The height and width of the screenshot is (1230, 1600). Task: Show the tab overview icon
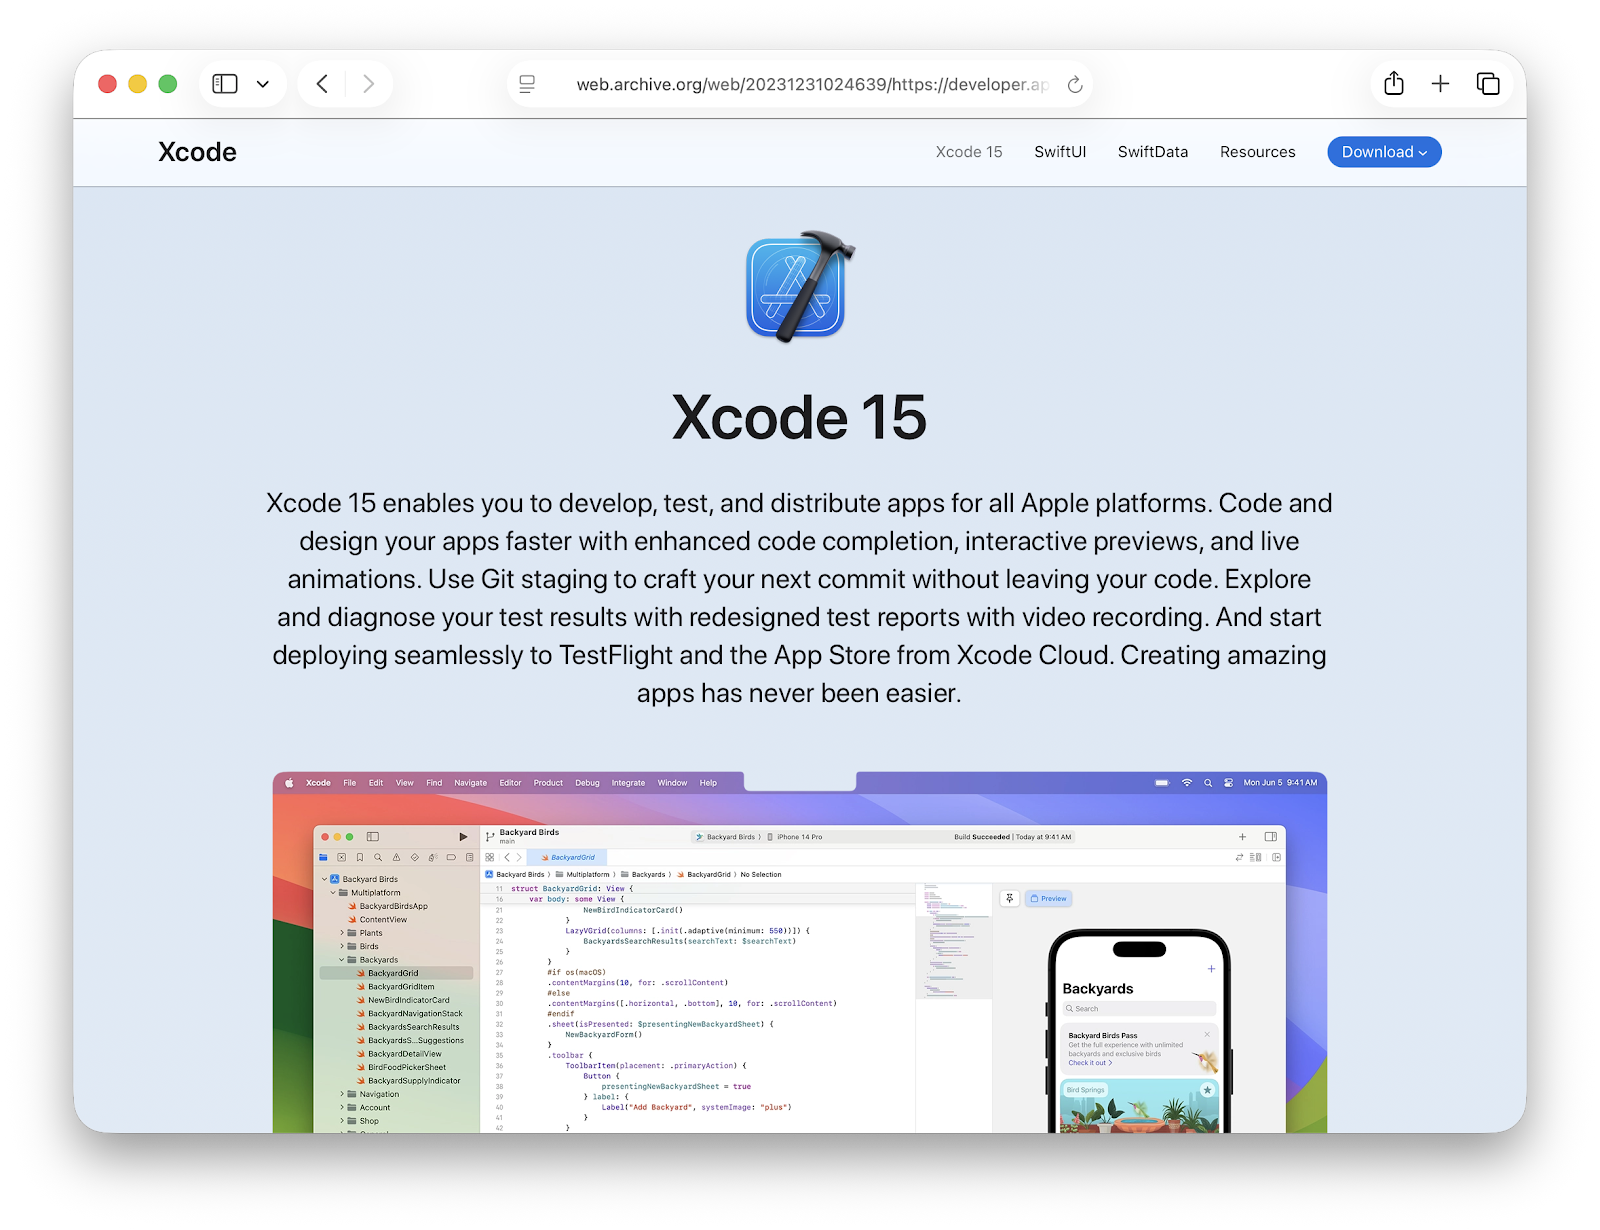pyautogui.click(x=1488, y=84)
